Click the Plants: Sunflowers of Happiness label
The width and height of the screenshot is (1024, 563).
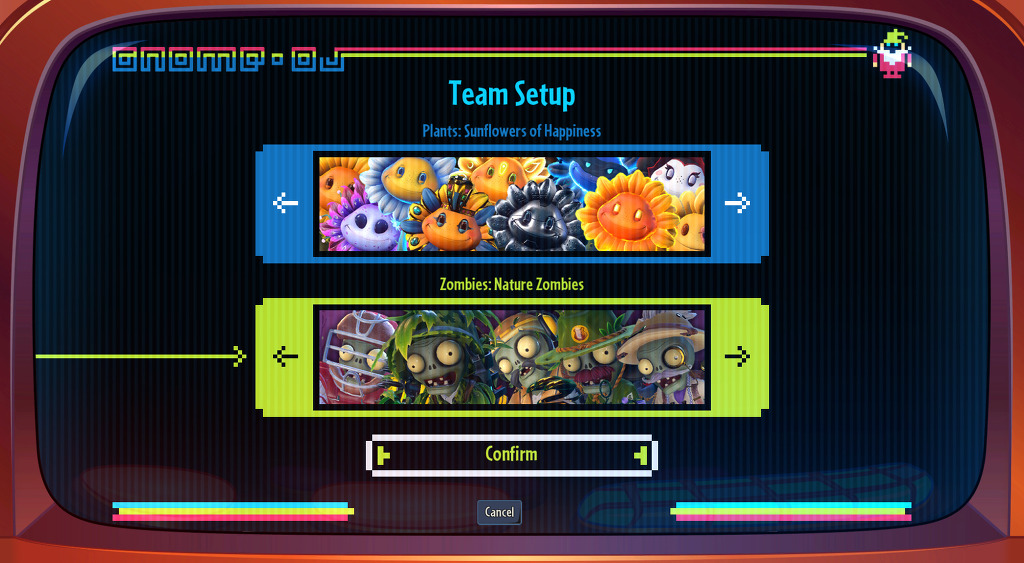511,131
